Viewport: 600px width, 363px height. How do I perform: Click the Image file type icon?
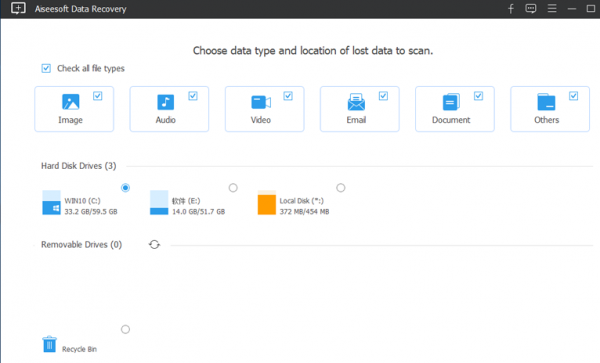click(x=70, y=102)
